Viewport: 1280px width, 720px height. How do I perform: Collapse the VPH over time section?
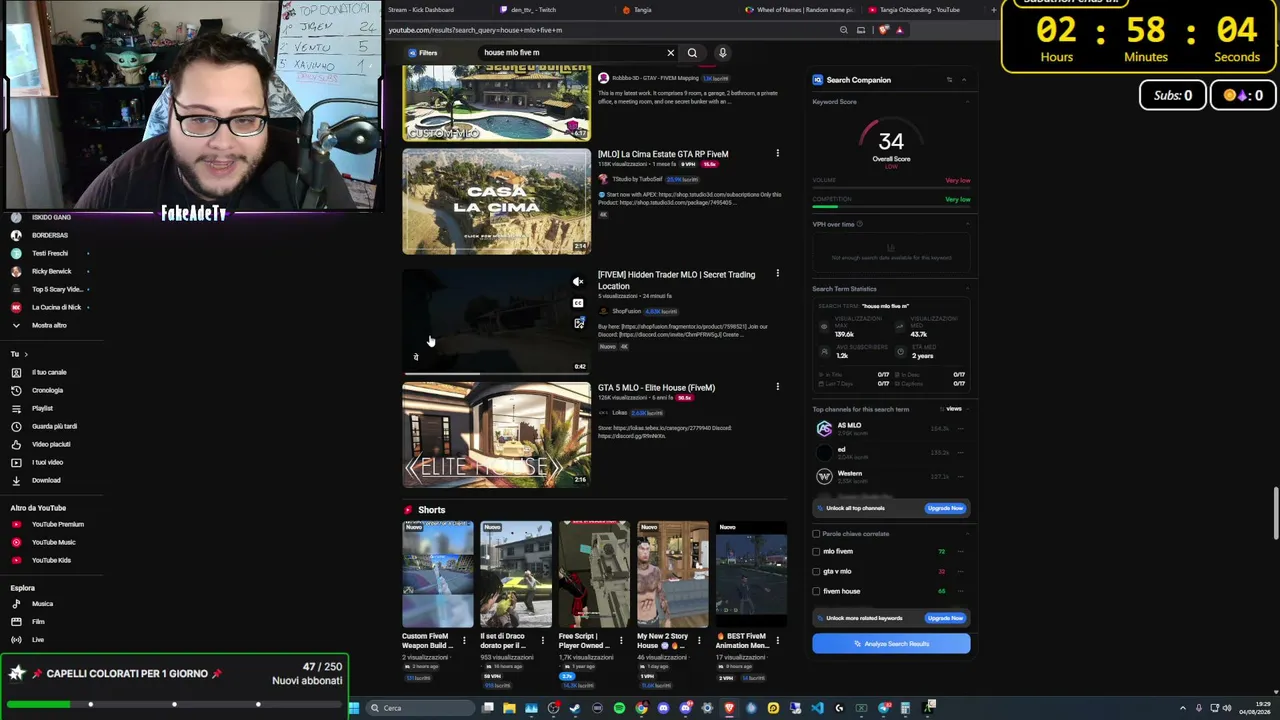coord(968,224)
